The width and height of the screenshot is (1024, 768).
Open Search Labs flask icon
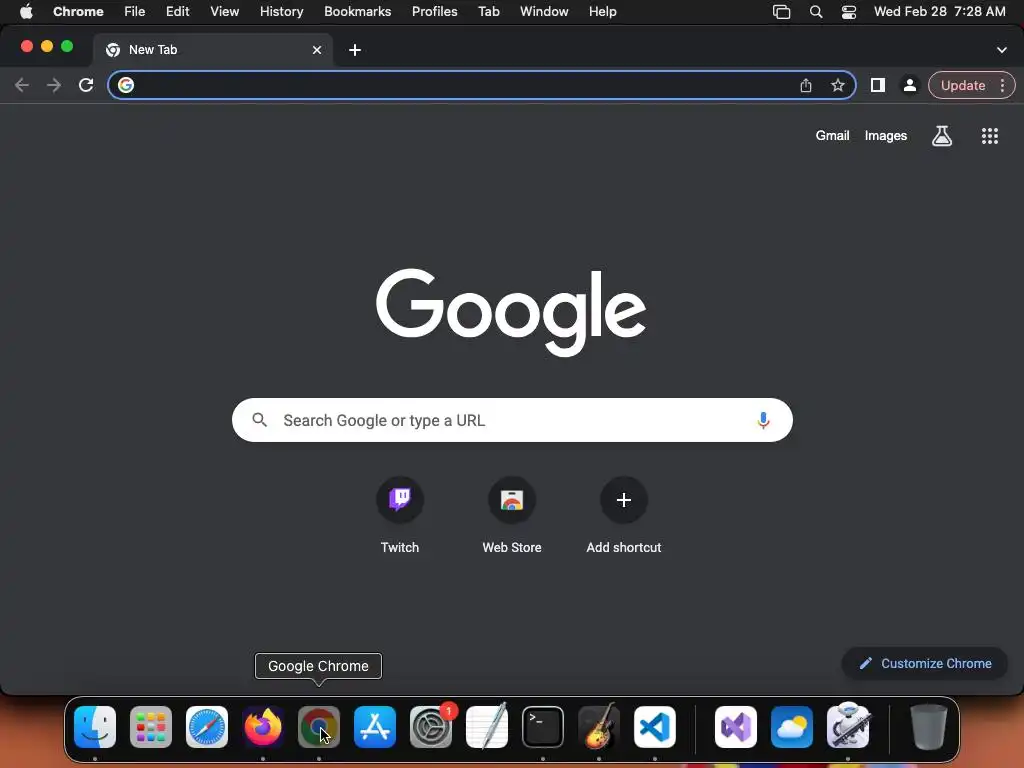(942, 136)
